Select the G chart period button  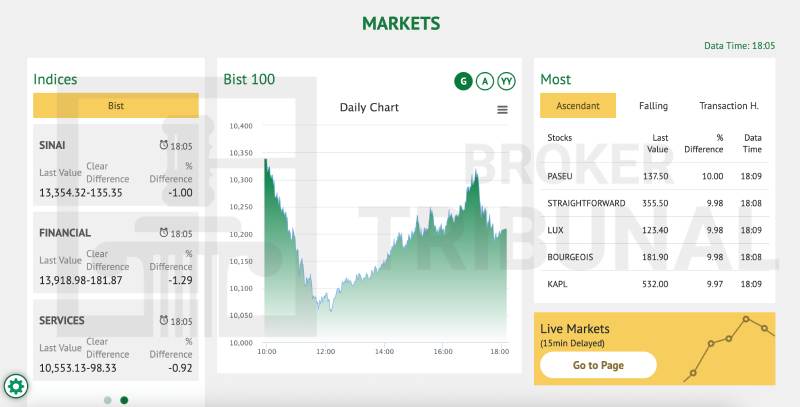463,81
